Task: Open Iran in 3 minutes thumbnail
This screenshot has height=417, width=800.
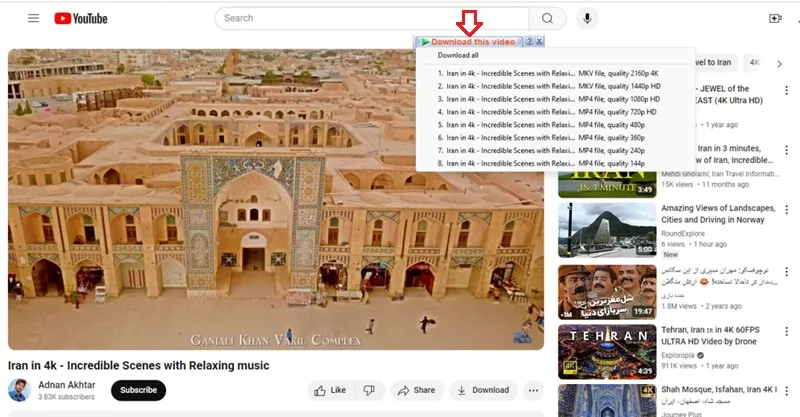Action: pyautogui.click(x=607, y=185)
